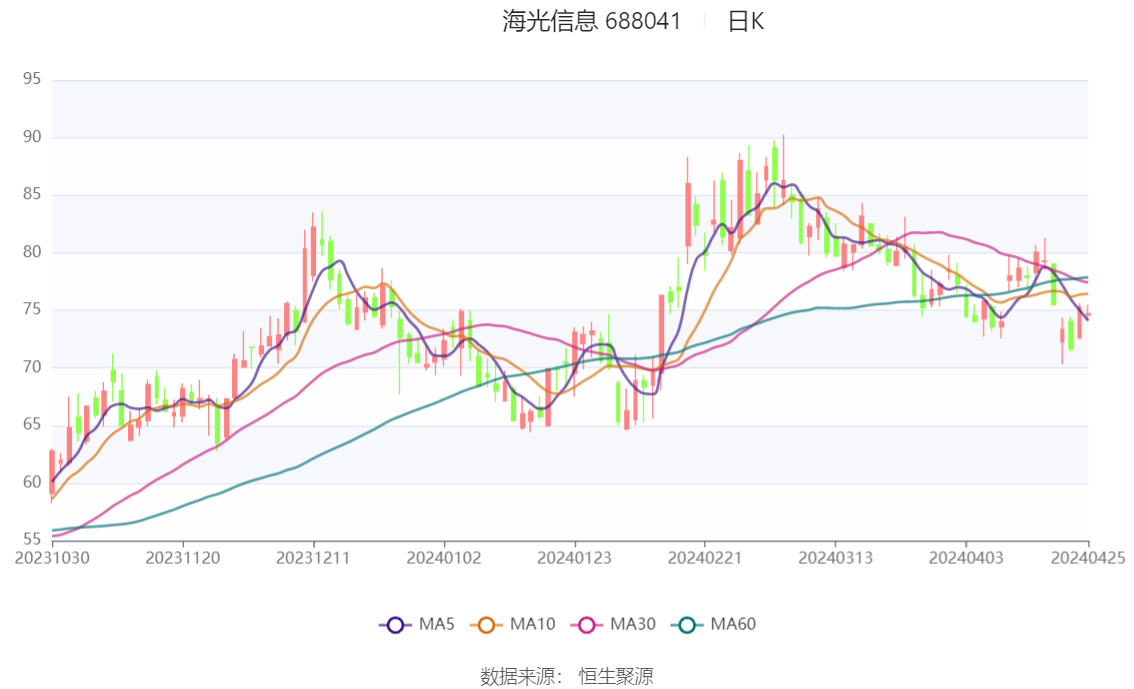Click the 20240102 x-axis date label
The height and width of the screenshot is (689, 1134).
coord(444,558)
